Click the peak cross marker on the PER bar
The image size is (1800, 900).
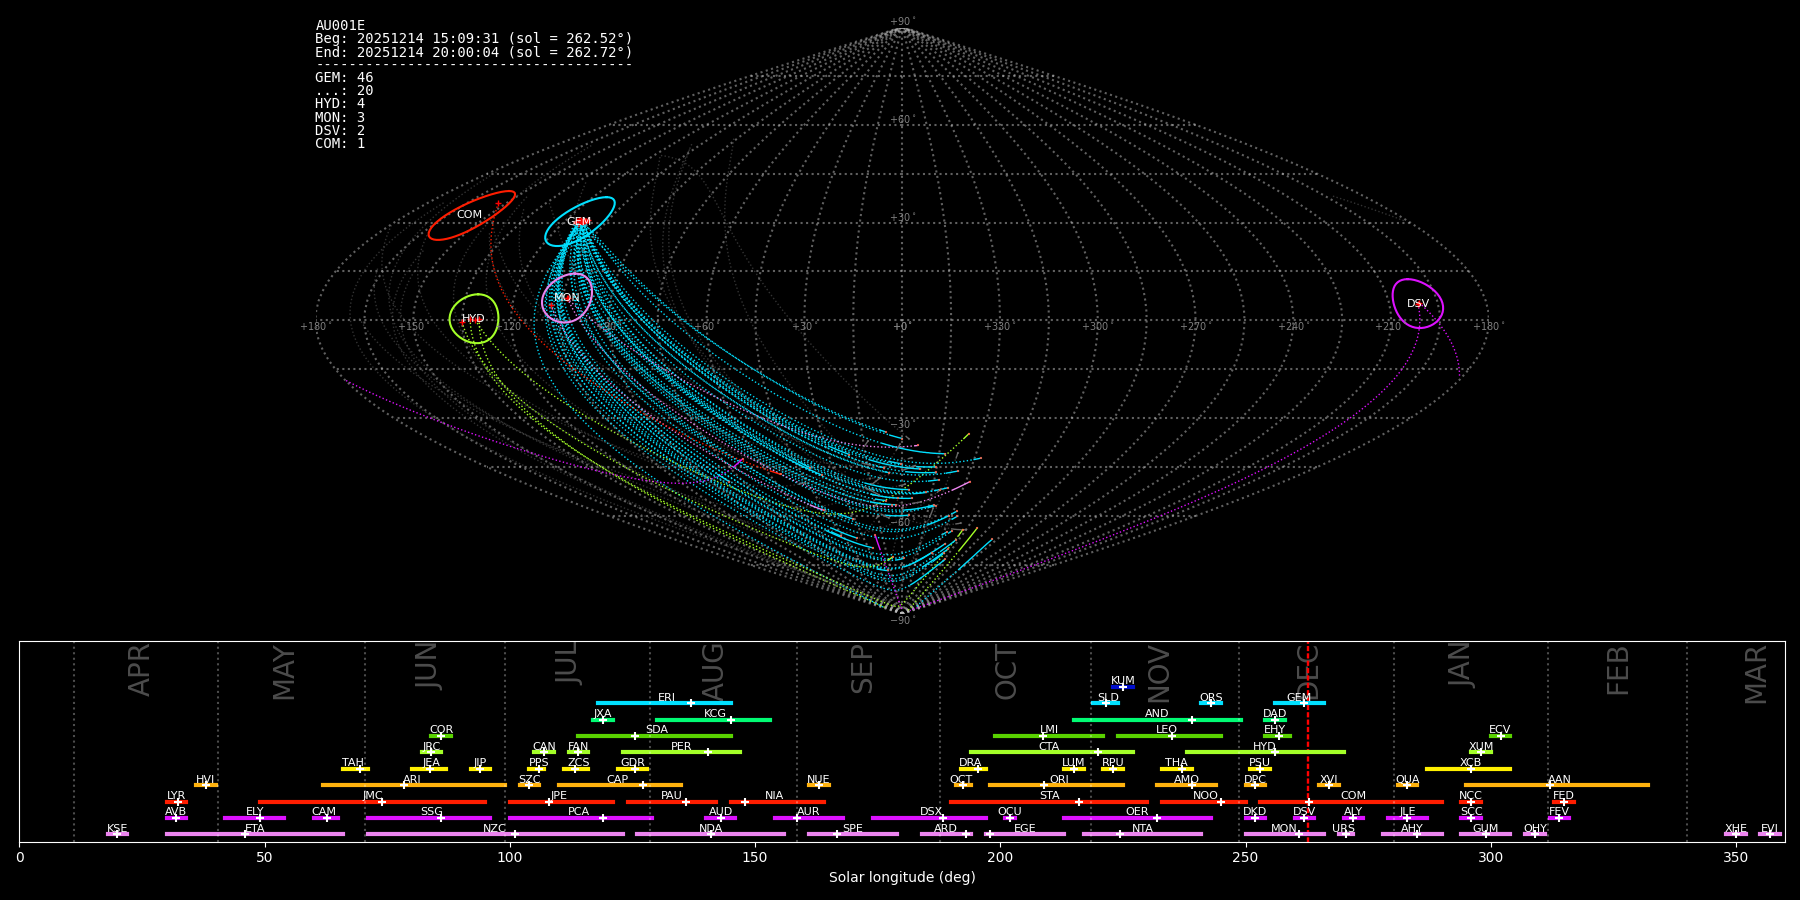click(x=708, y=752)
